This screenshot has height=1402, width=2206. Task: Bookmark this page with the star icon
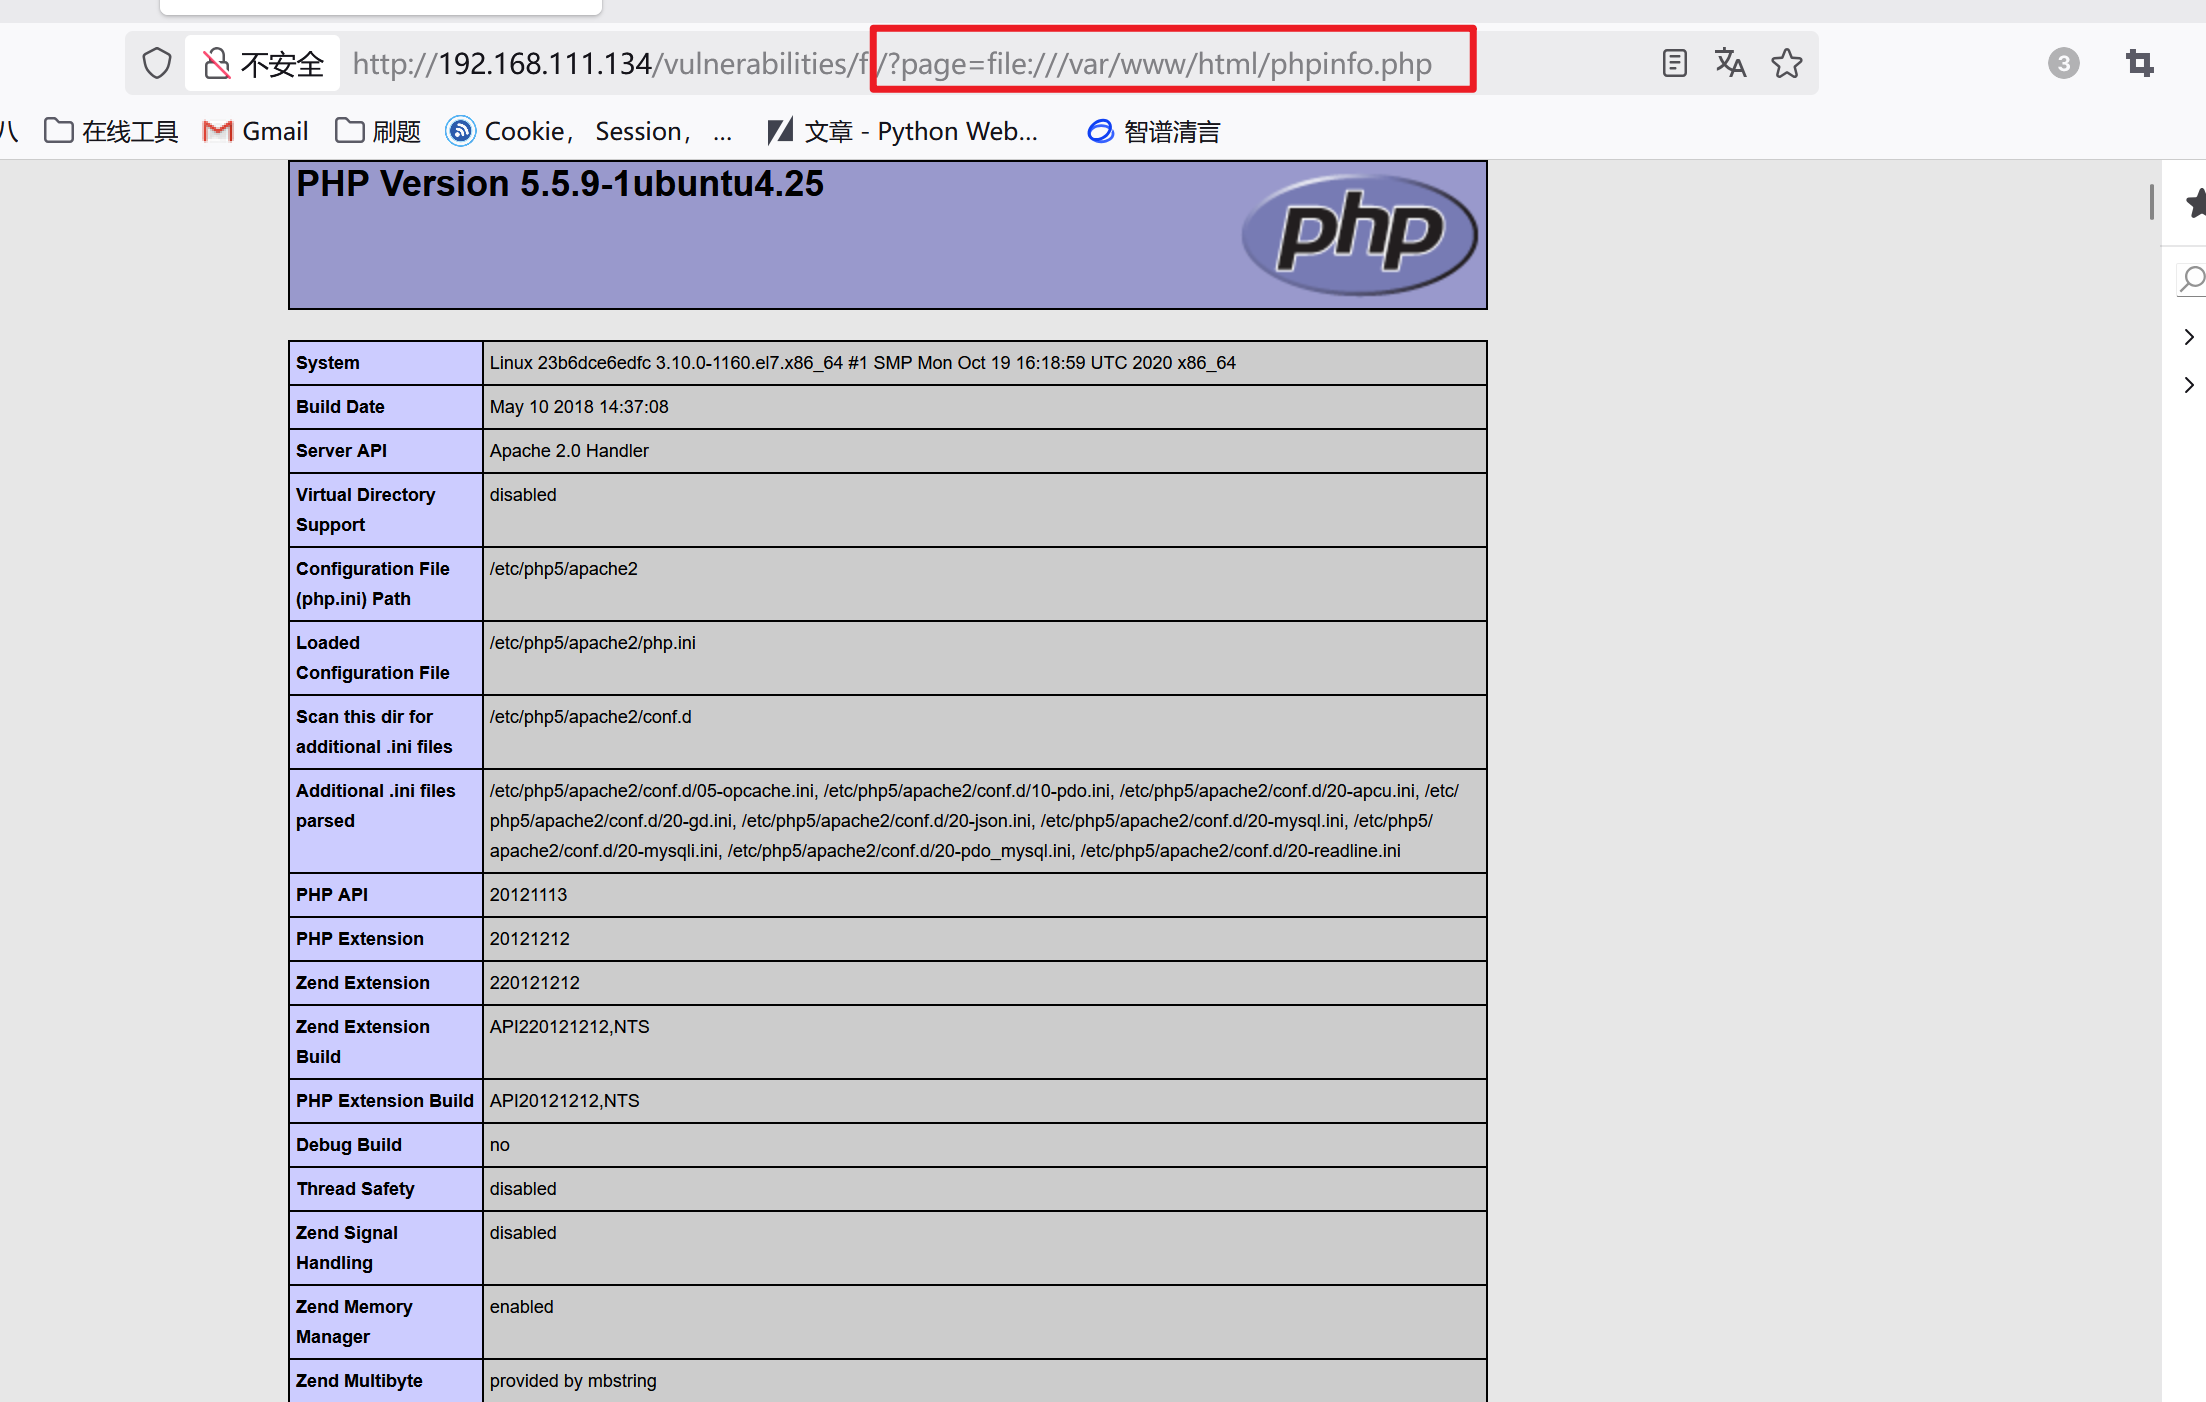coord(1787,64)
